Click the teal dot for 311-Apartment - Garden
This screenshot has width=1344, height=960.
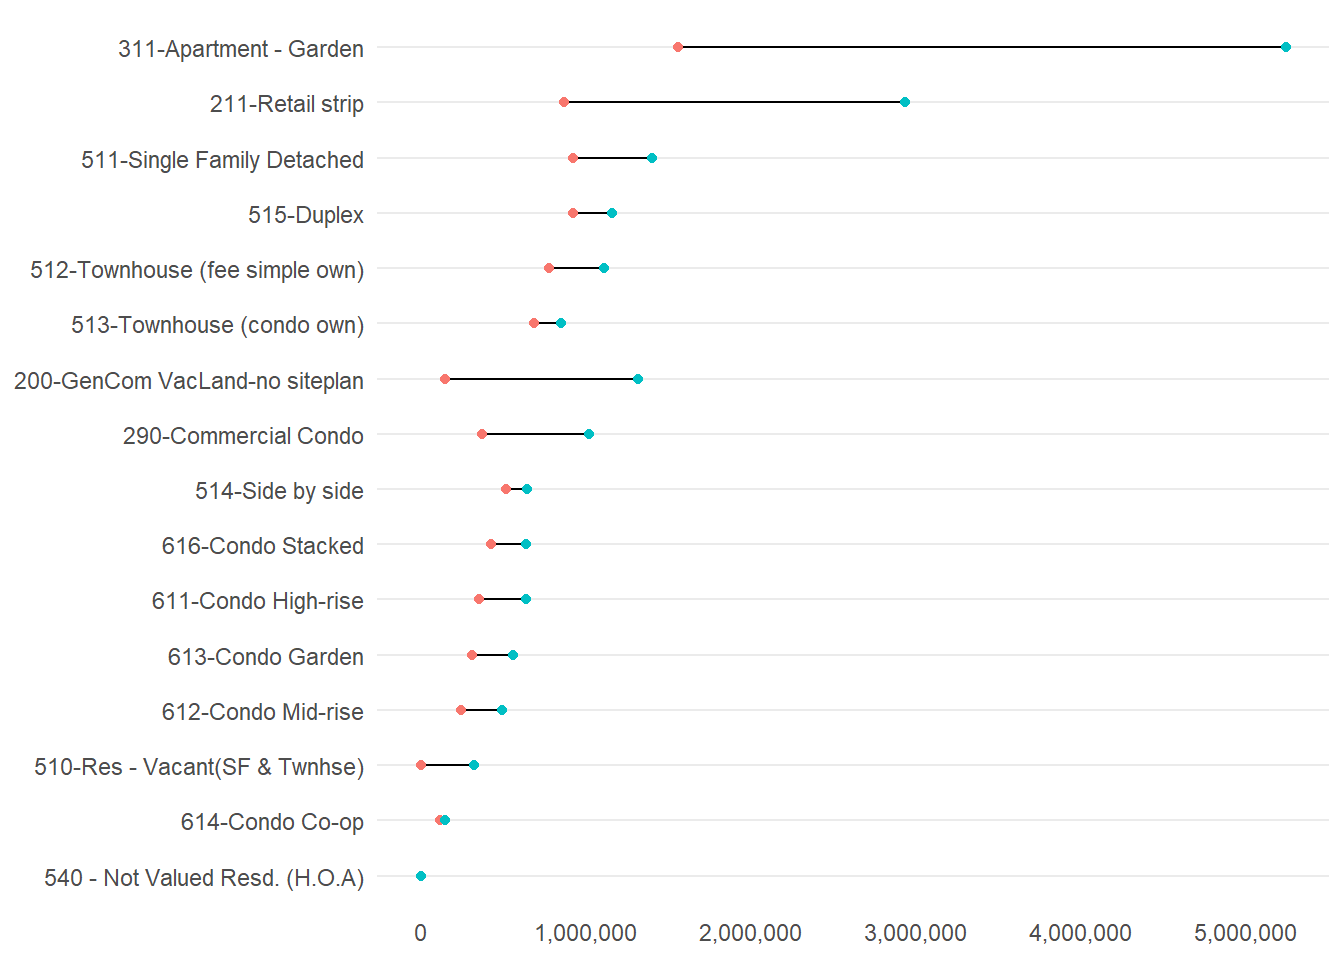tap(1285, 47)
